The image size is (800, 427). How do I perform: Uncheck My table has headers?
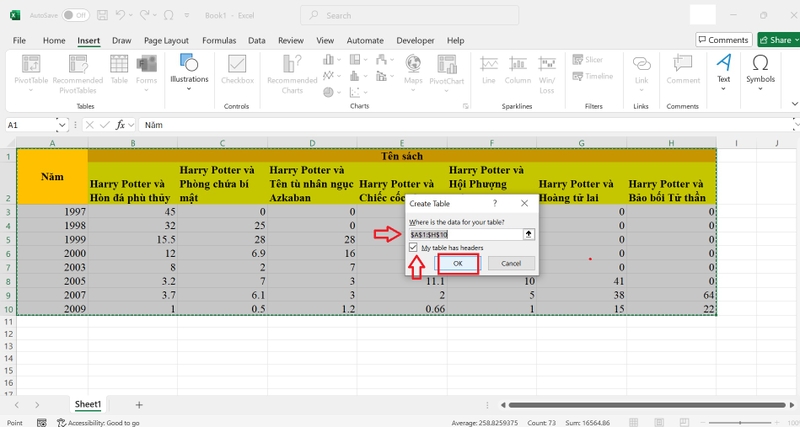pyautogui.click(x=413, y=247)
